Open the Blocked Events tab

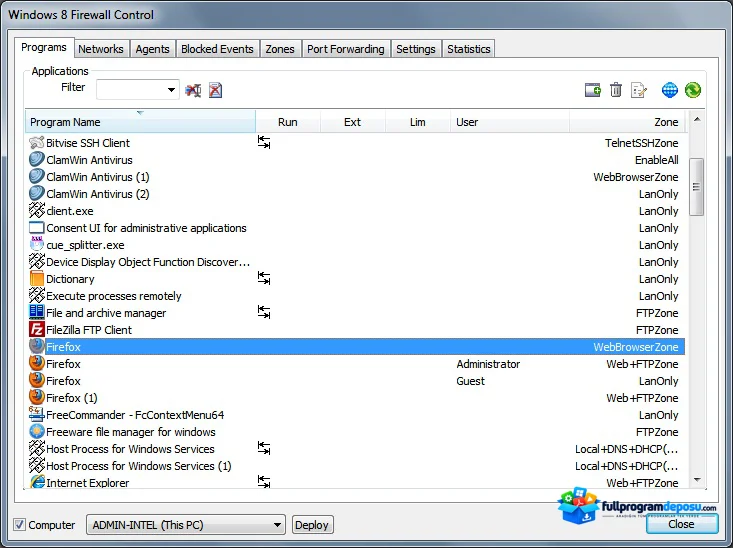217,49
